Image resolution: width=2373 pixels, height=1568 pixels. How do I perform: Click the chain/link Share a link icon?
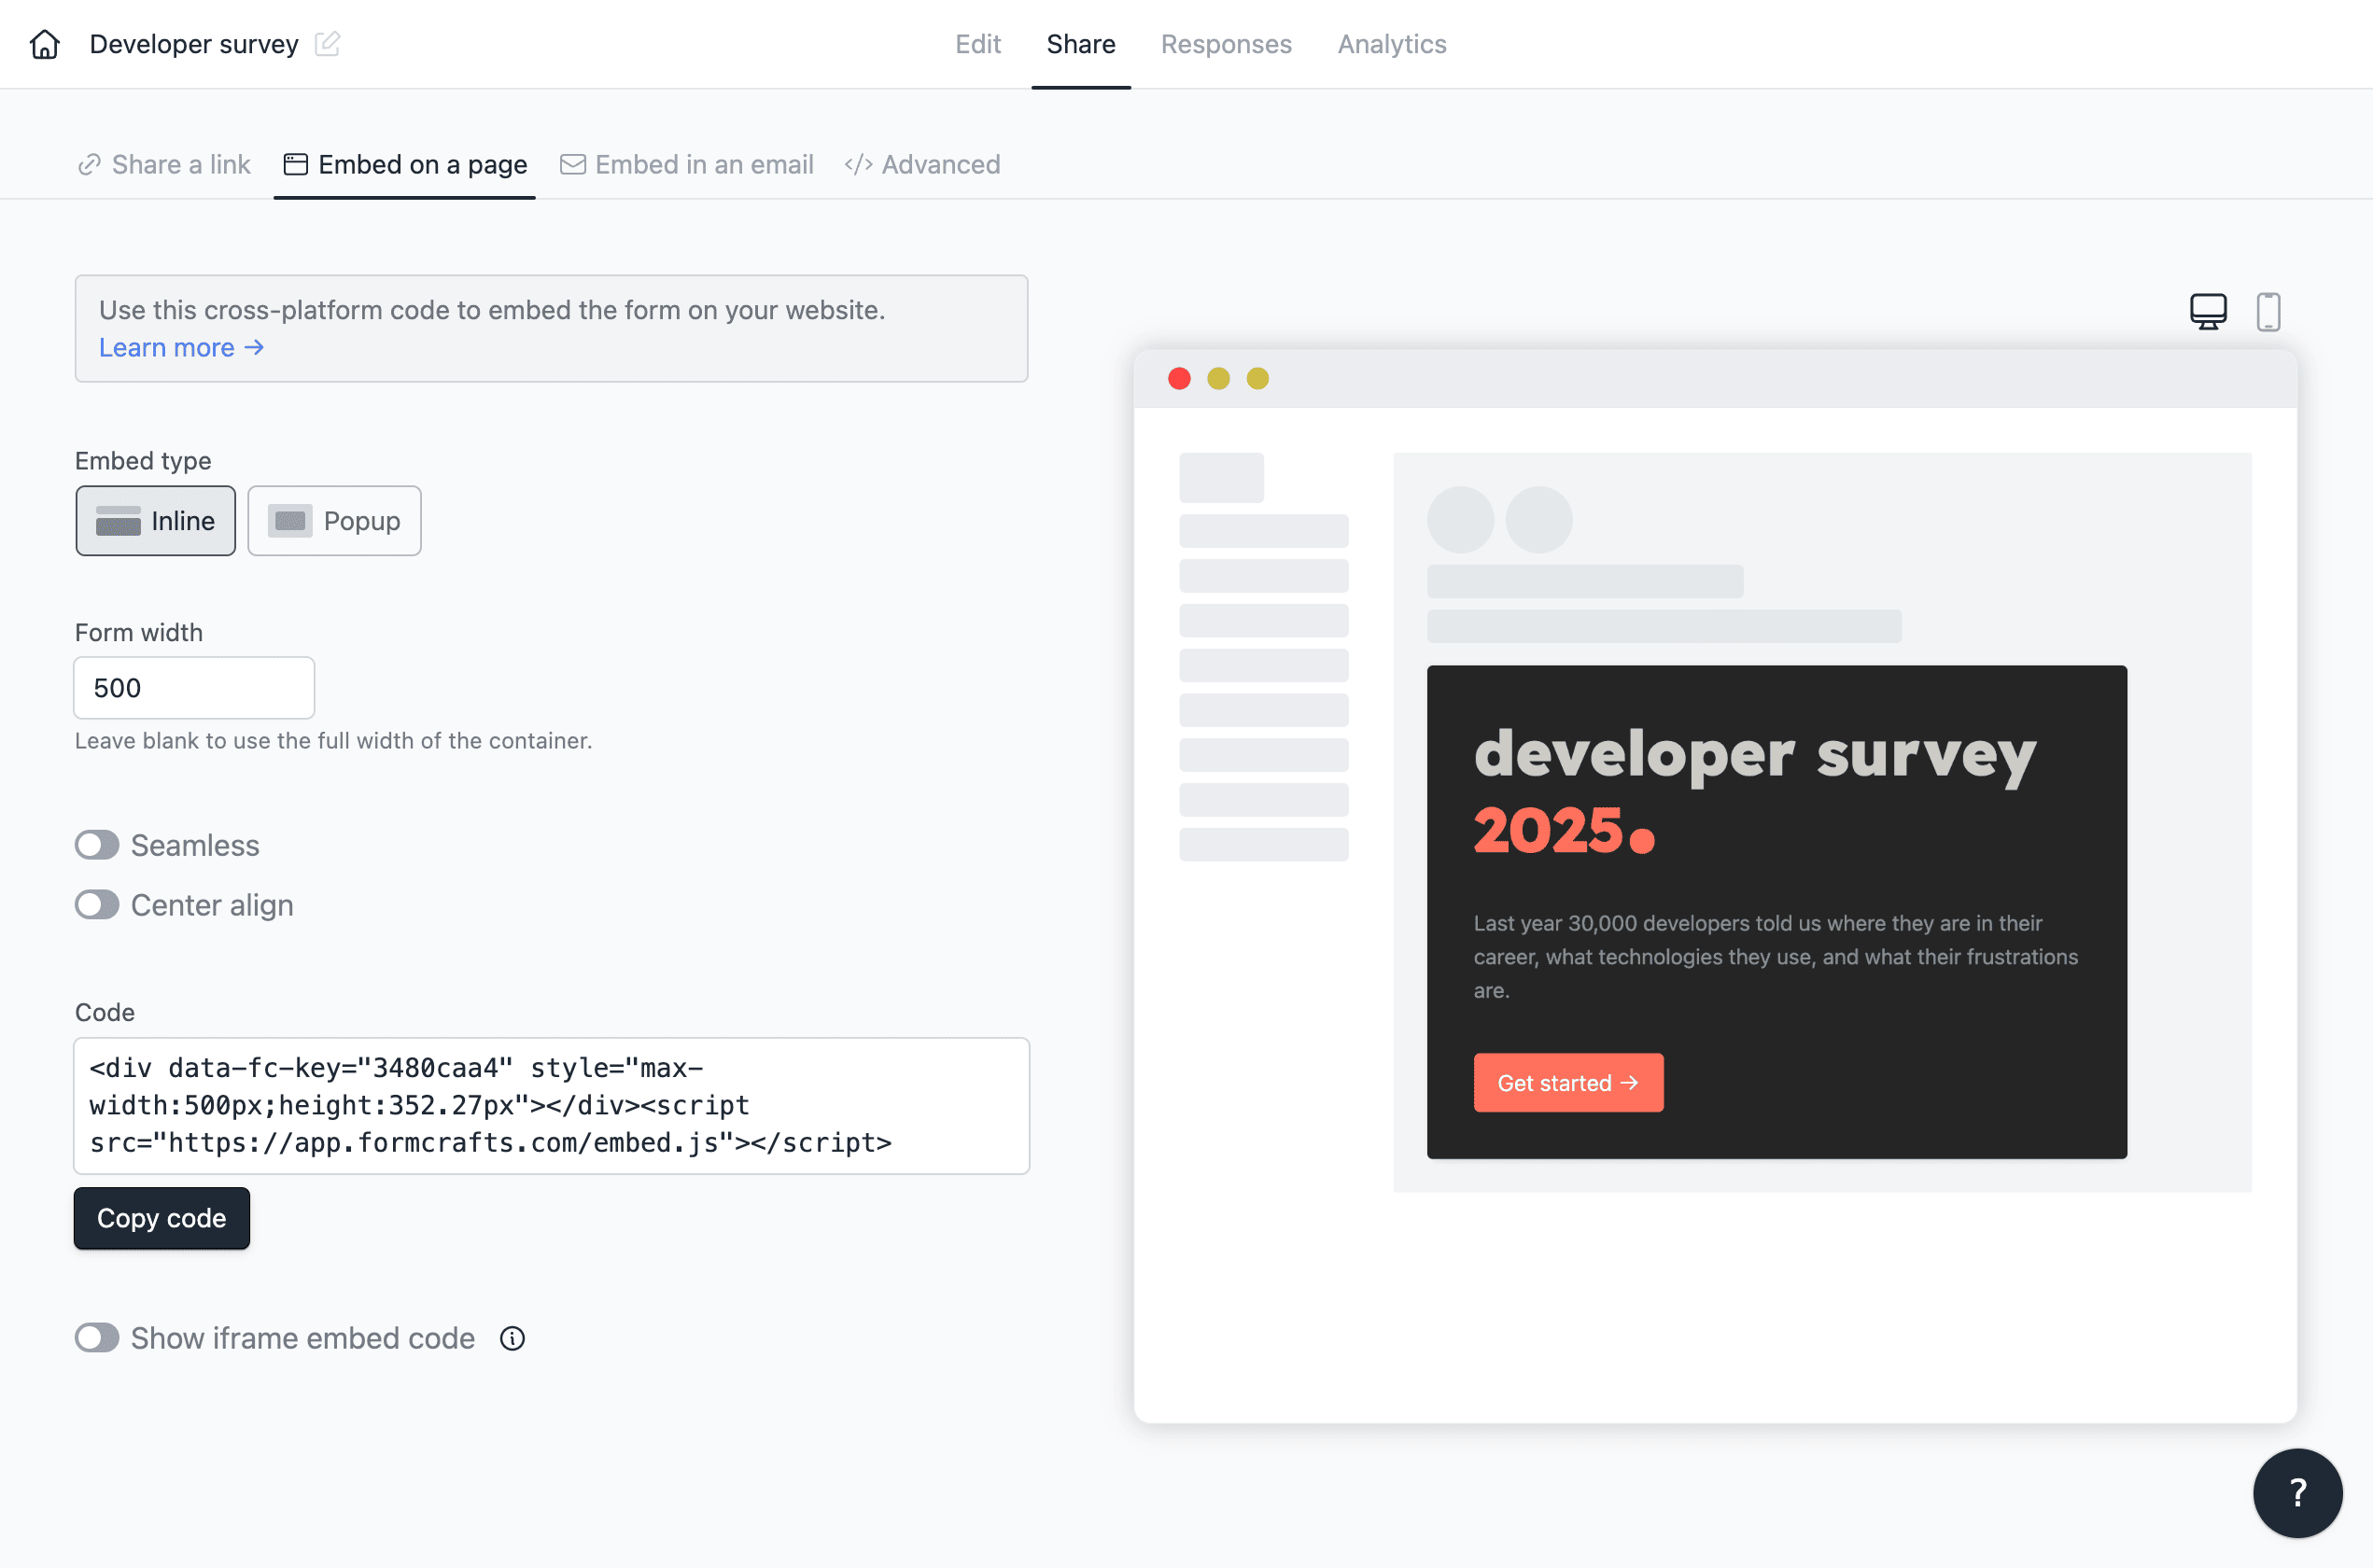(88, 164)
